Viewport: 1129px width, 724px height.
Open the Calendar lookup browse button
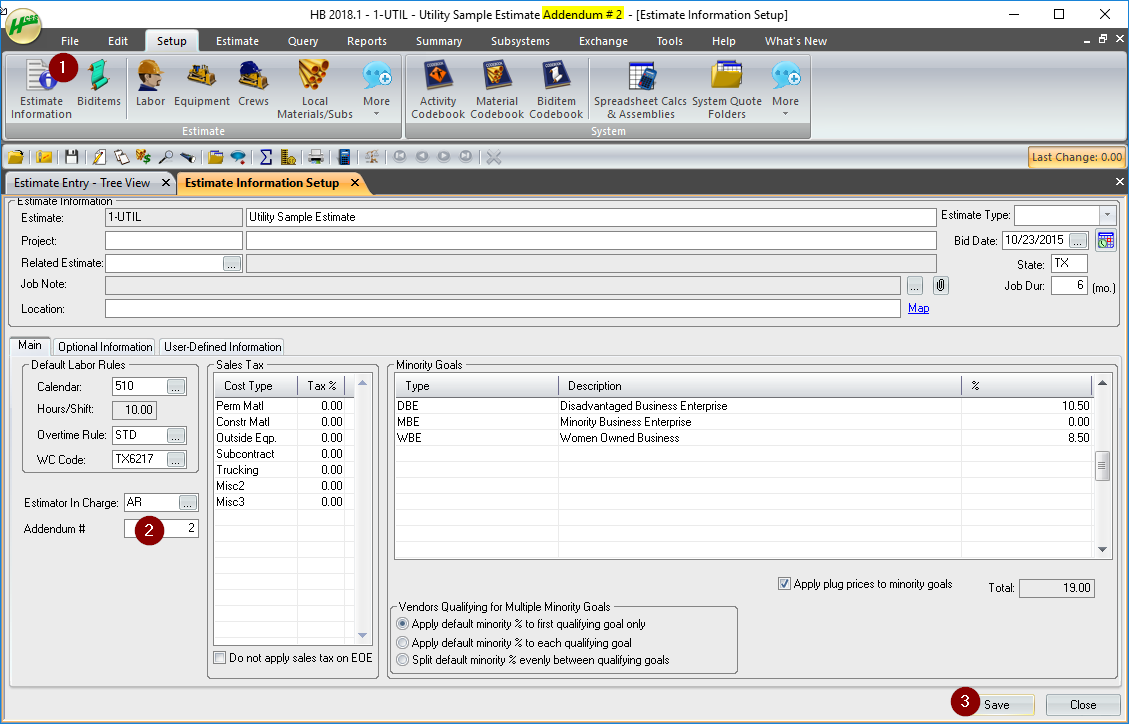coord(176,387)
